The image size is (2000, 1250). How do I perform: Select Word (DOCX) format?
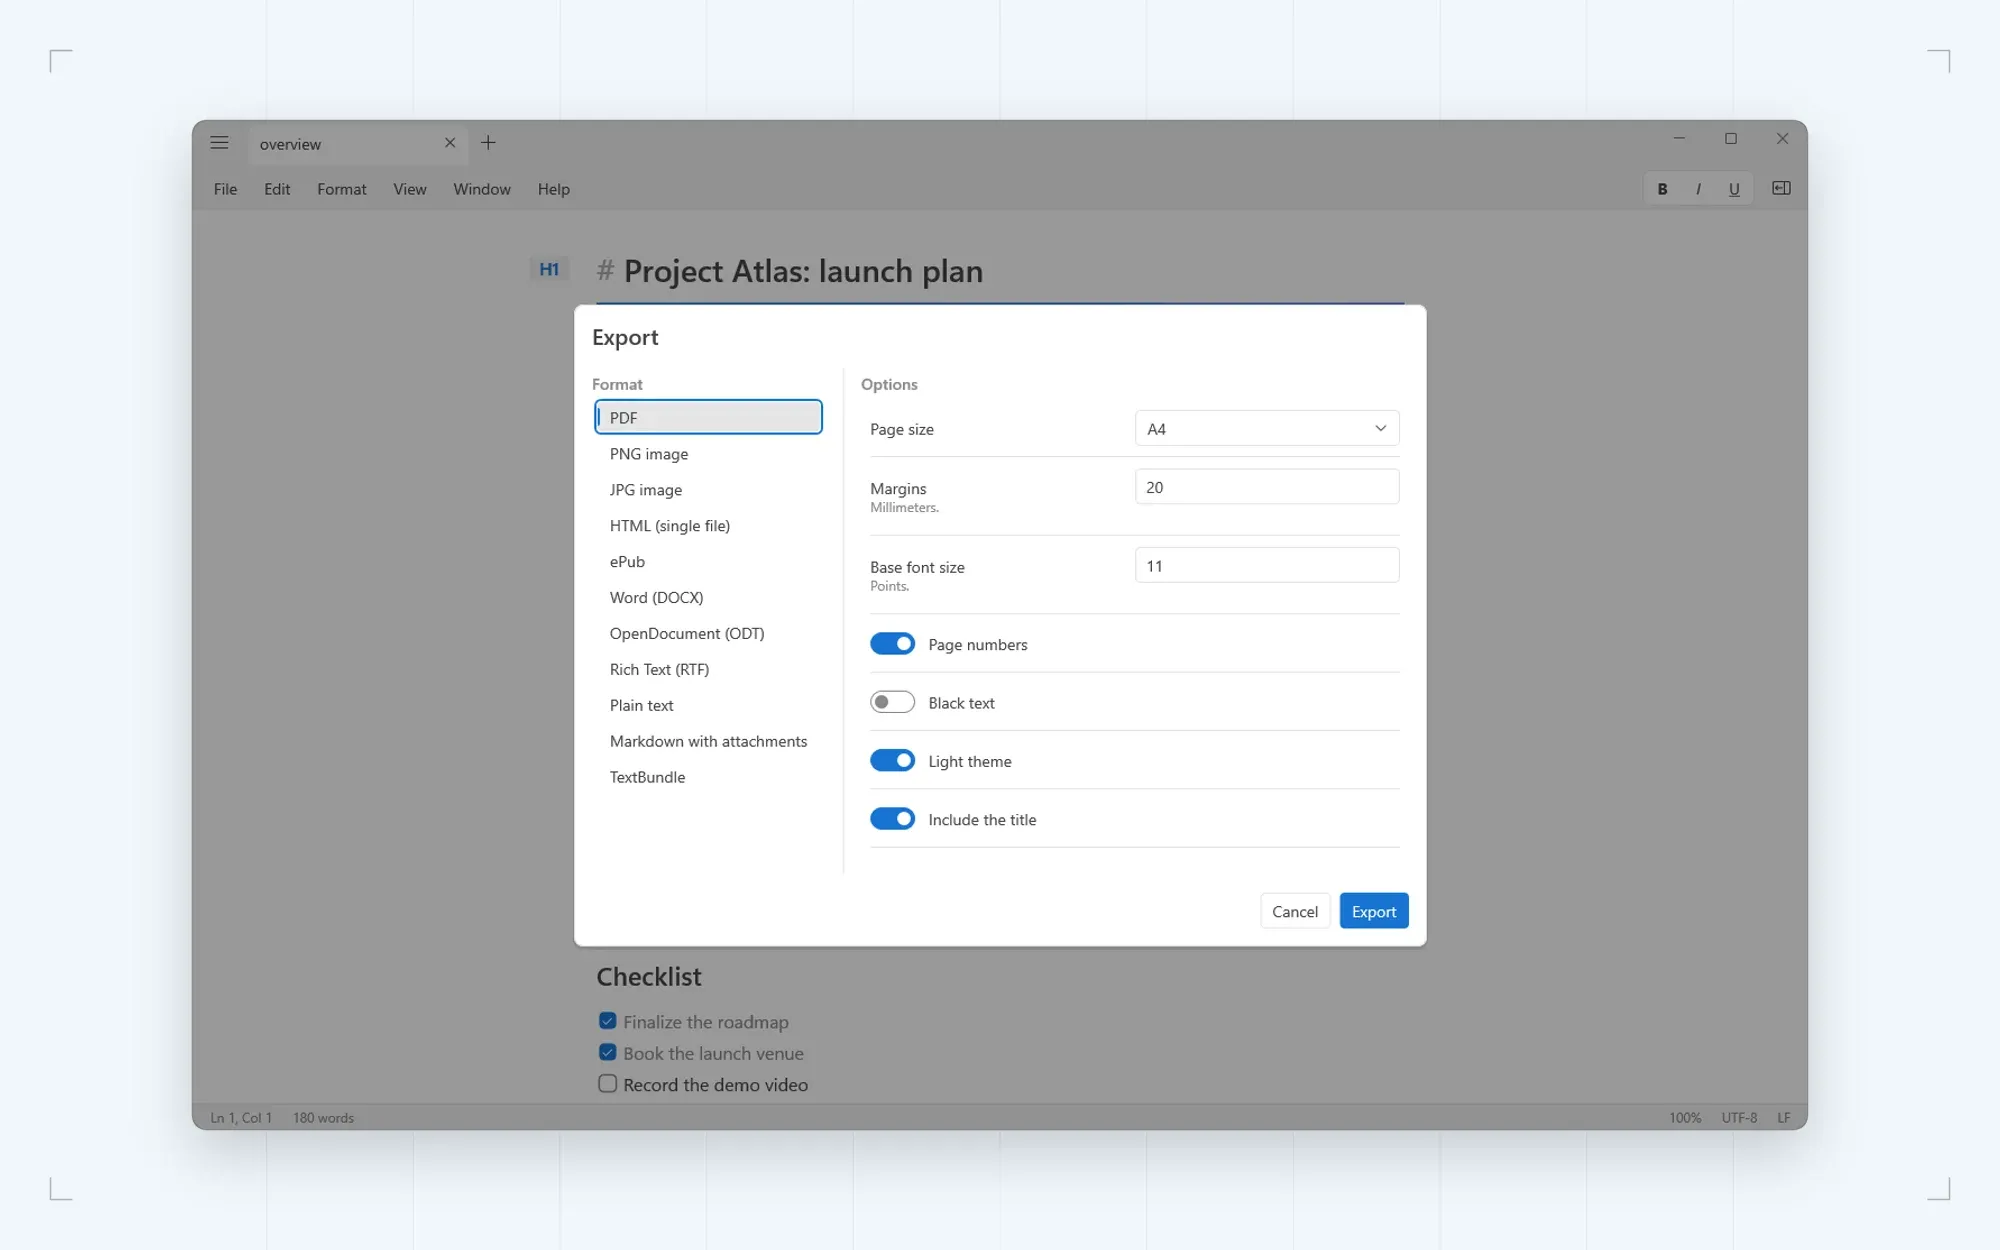click(x=708, y=598)
